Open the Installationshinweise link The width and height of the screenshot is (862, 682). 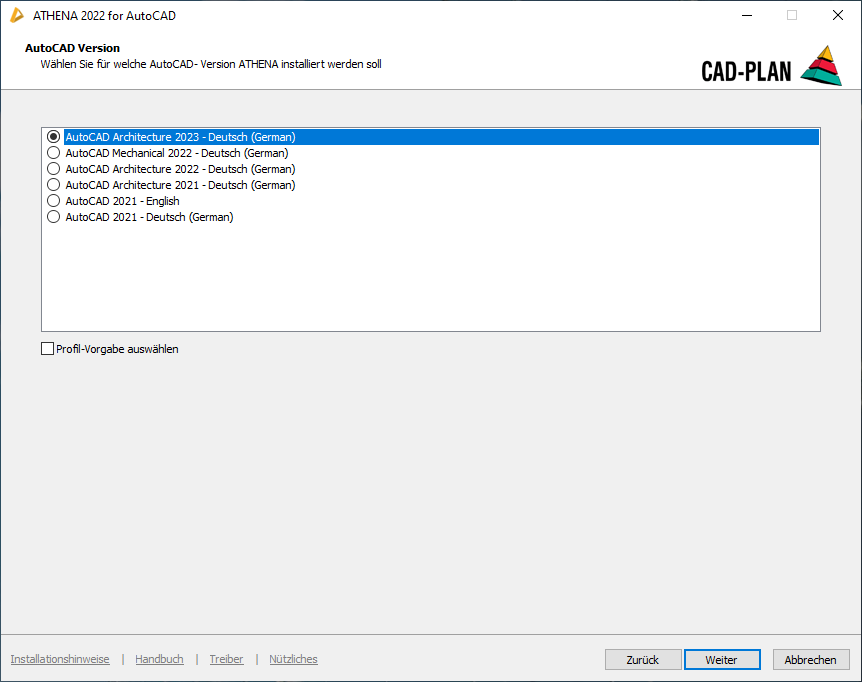(60, 659)
